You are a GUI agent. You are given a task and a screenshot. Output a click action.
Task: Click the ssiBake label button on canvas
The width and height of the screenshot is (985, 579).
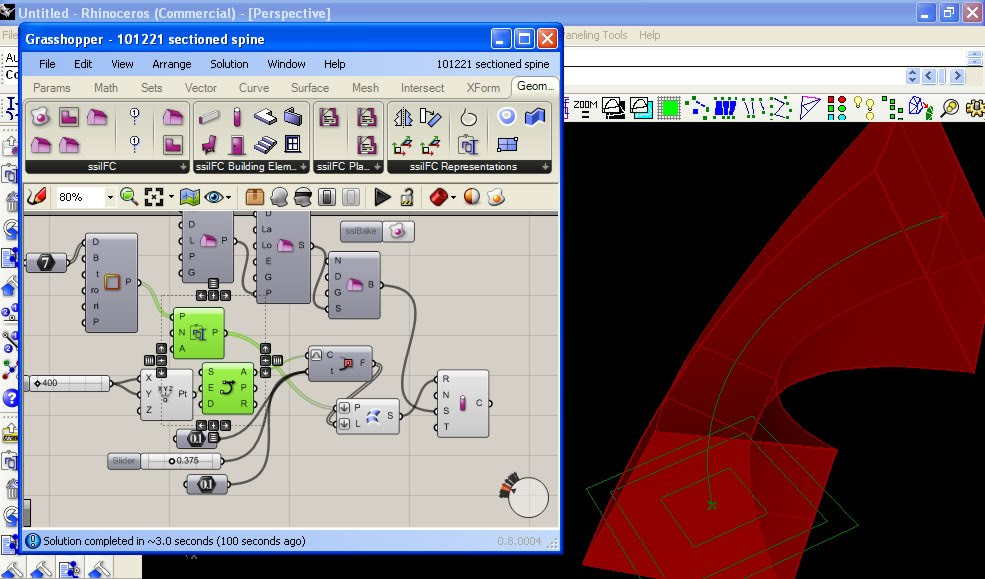(x=361, y=232)
